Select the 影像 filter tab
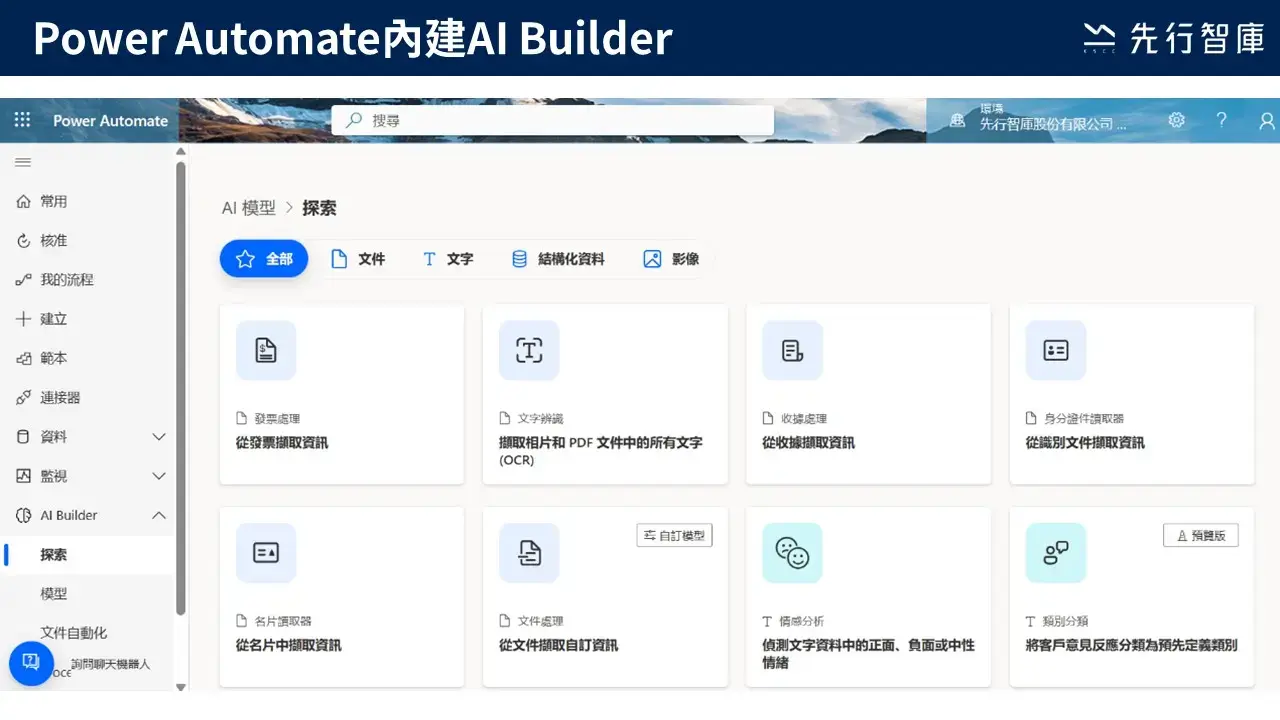This screenshot has width=1280, height=720. [x=671, y=259]
